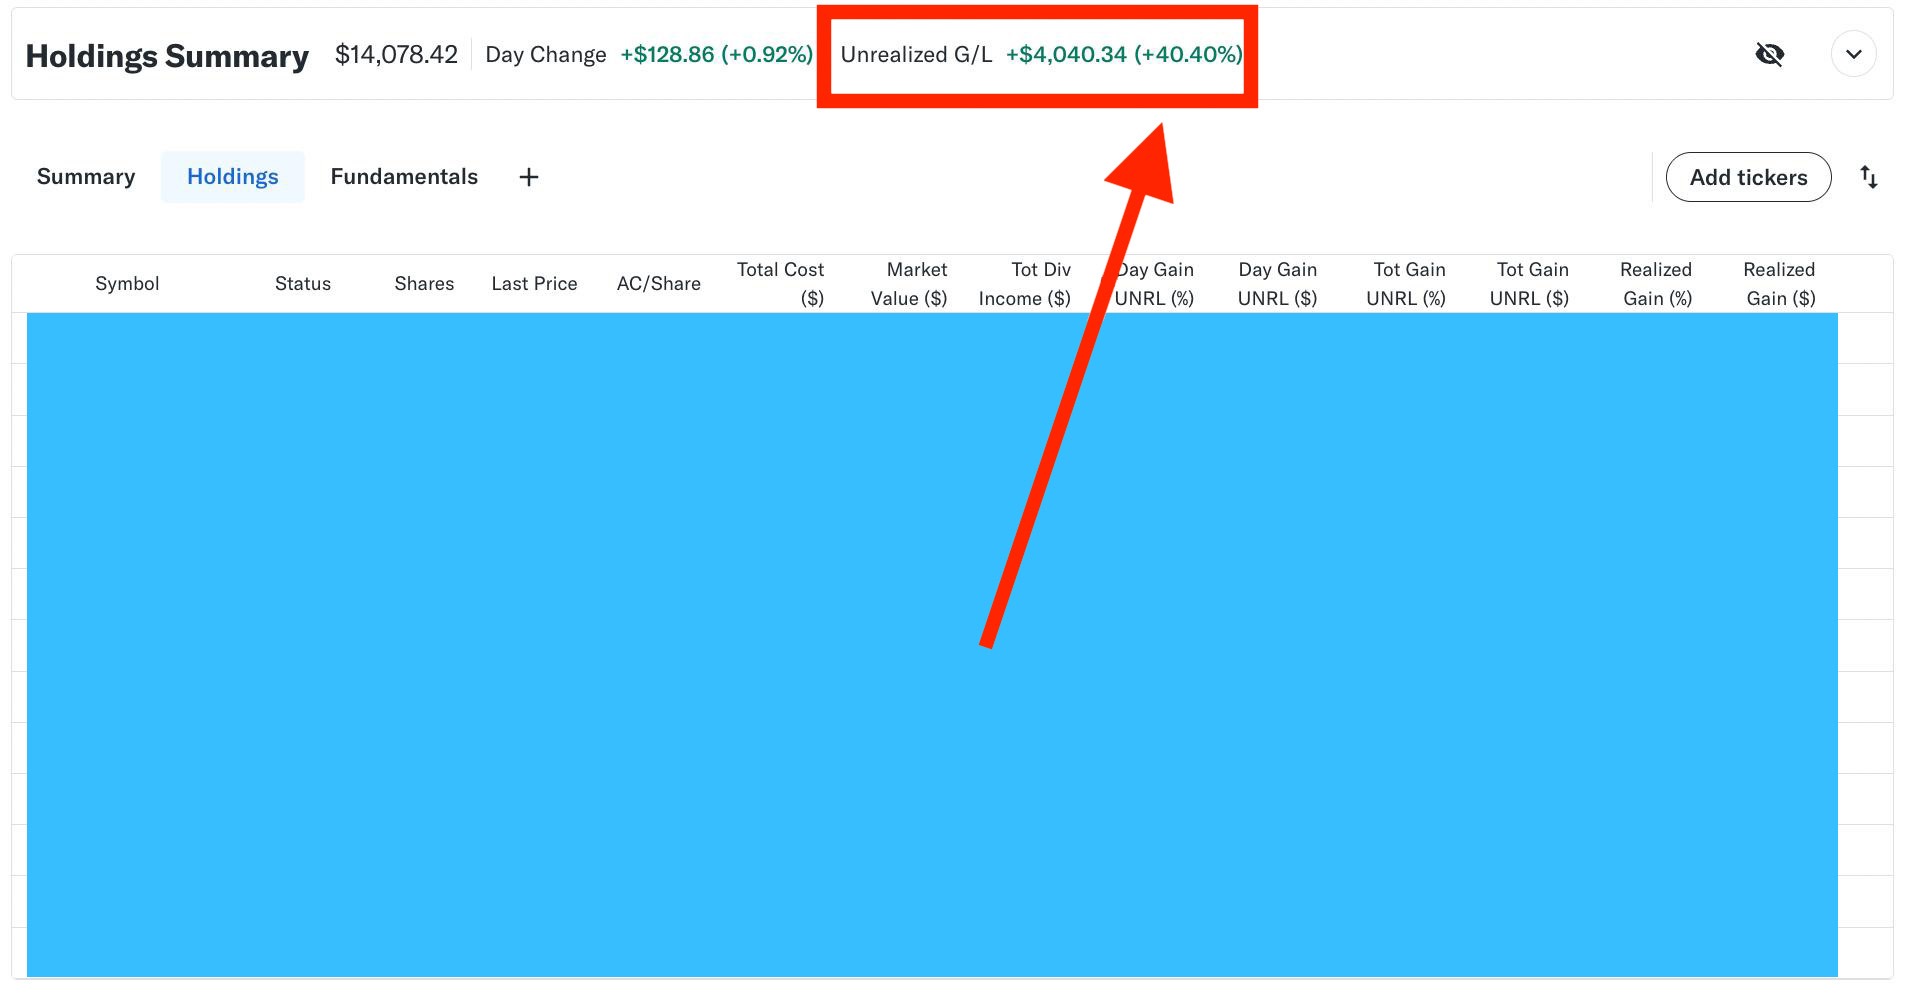Expand the Holdings Summary chevron dropdown

[x=1853, y=54]
